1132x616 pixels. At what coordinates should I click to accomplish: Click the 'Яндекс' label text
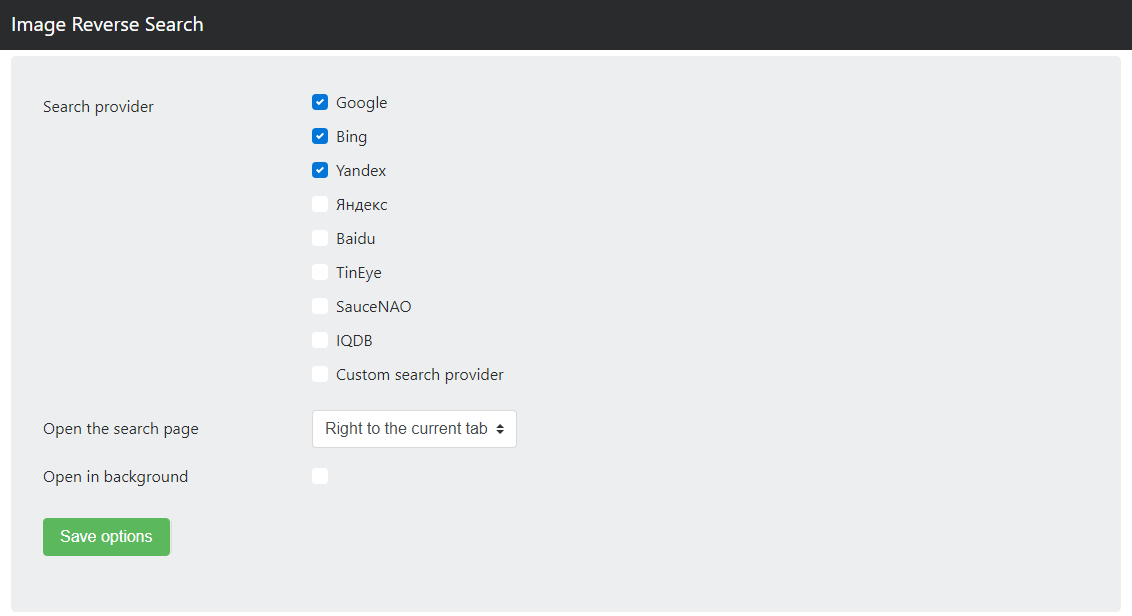coord(362,205)
